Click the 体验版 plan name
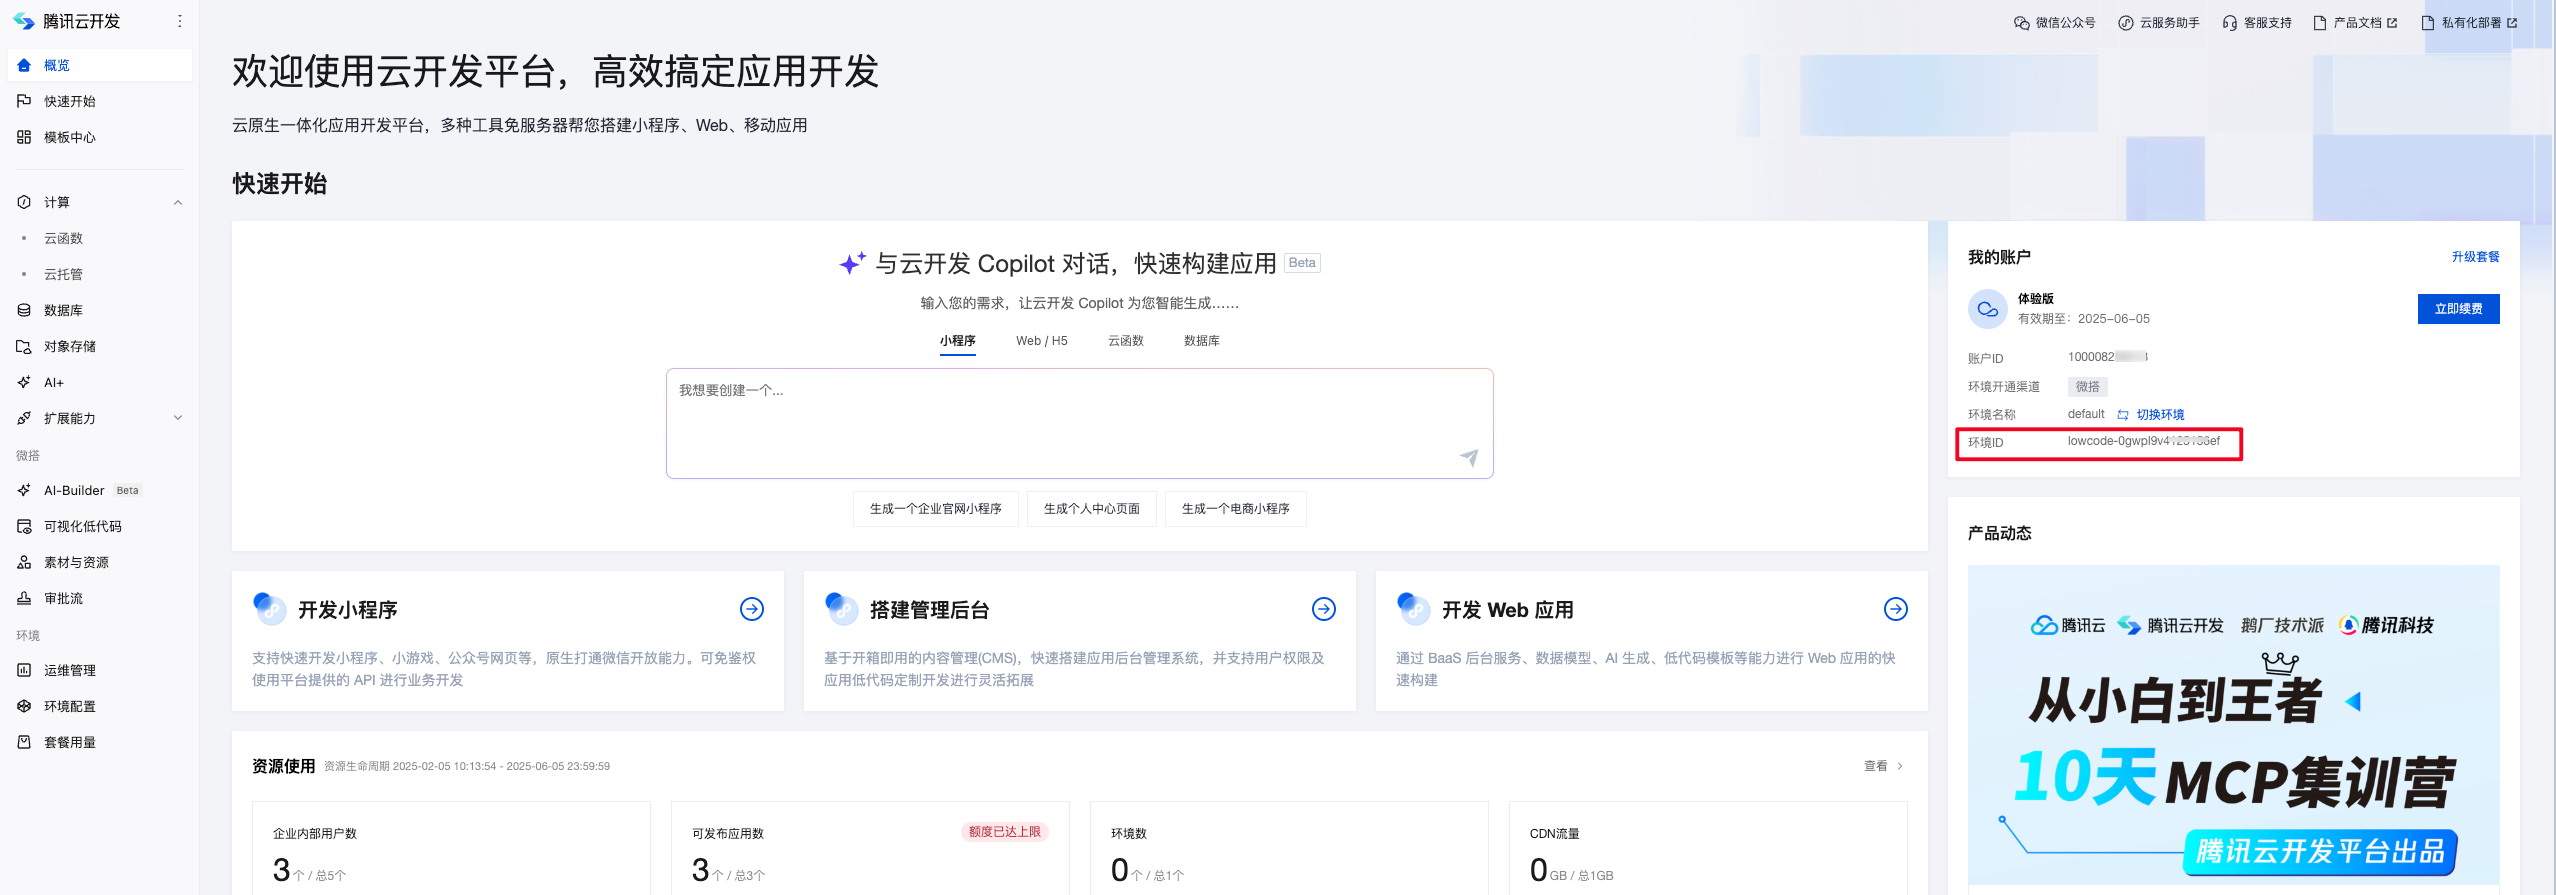Viewport: 2556px width, 895px height. 2036,299
